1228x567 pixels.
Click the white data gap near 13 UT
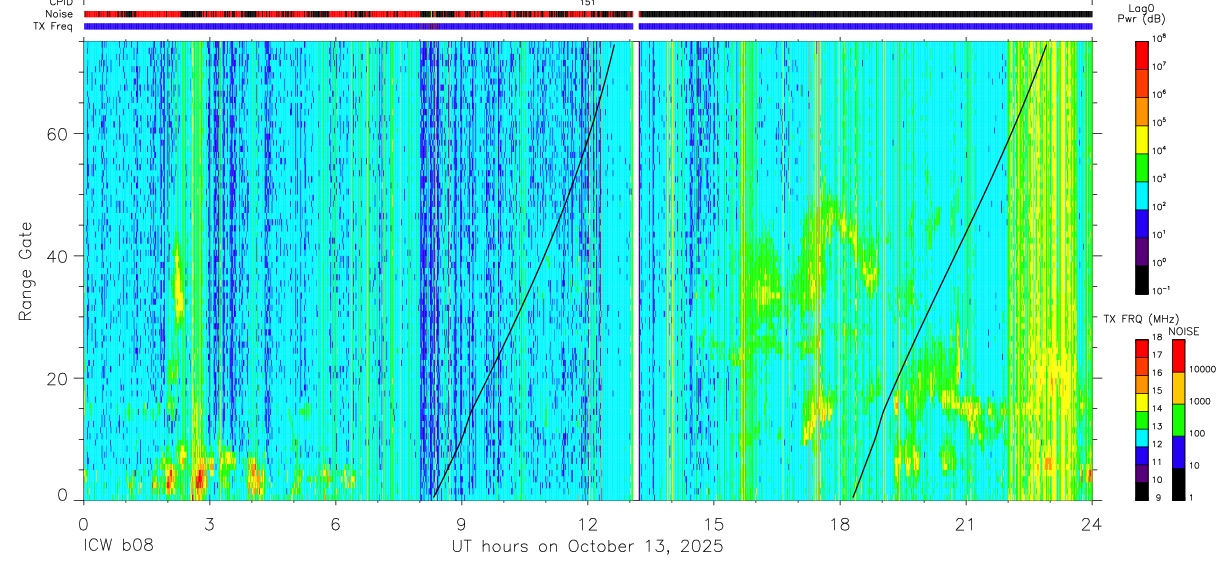(x=636, y=270)
